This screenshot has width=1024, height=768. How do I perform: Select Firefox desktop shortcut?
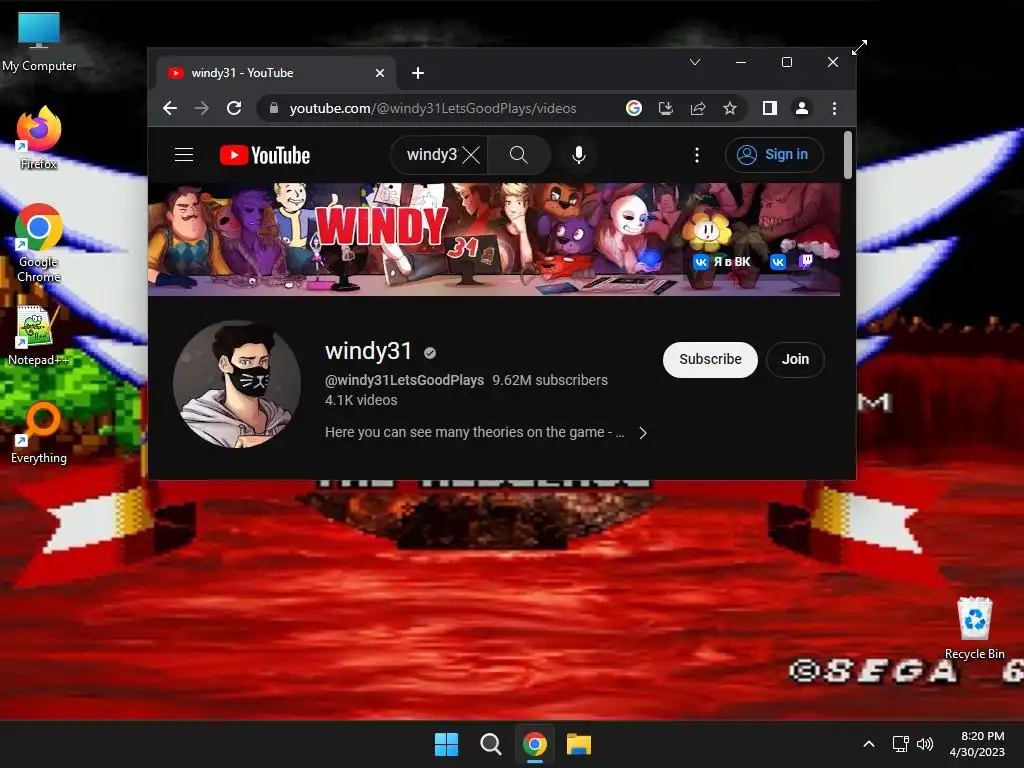pyautogui.click(x=39, y=138)
